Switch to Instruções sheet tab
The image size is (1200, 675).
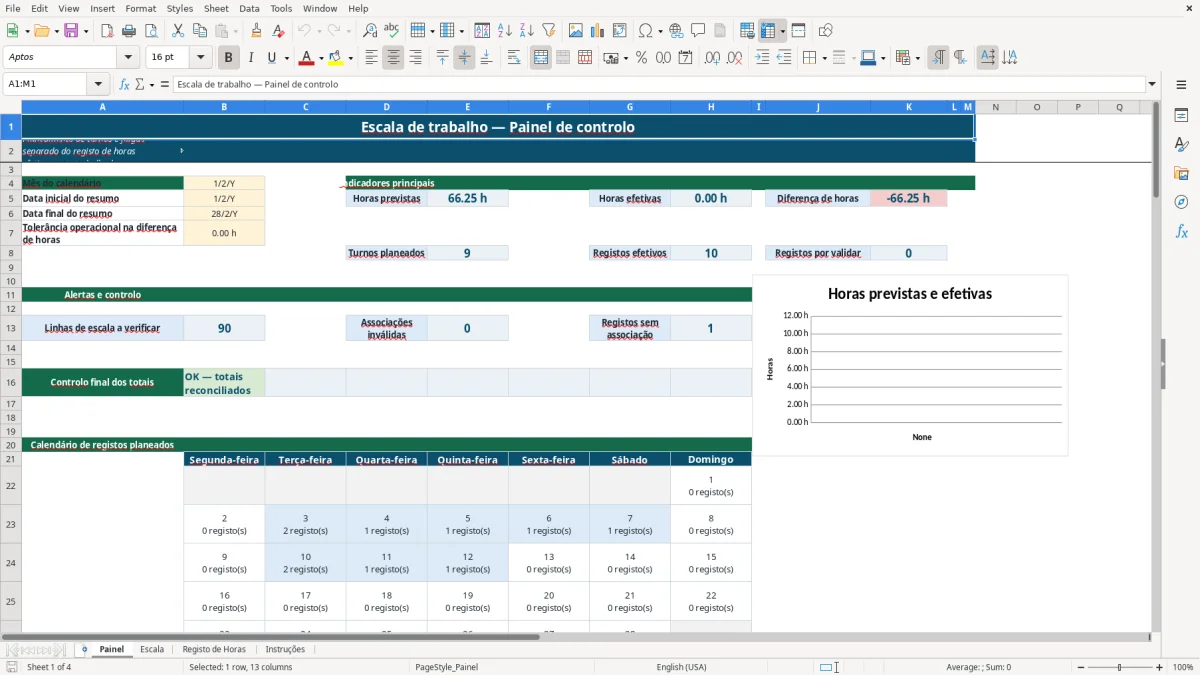point(285,650)
